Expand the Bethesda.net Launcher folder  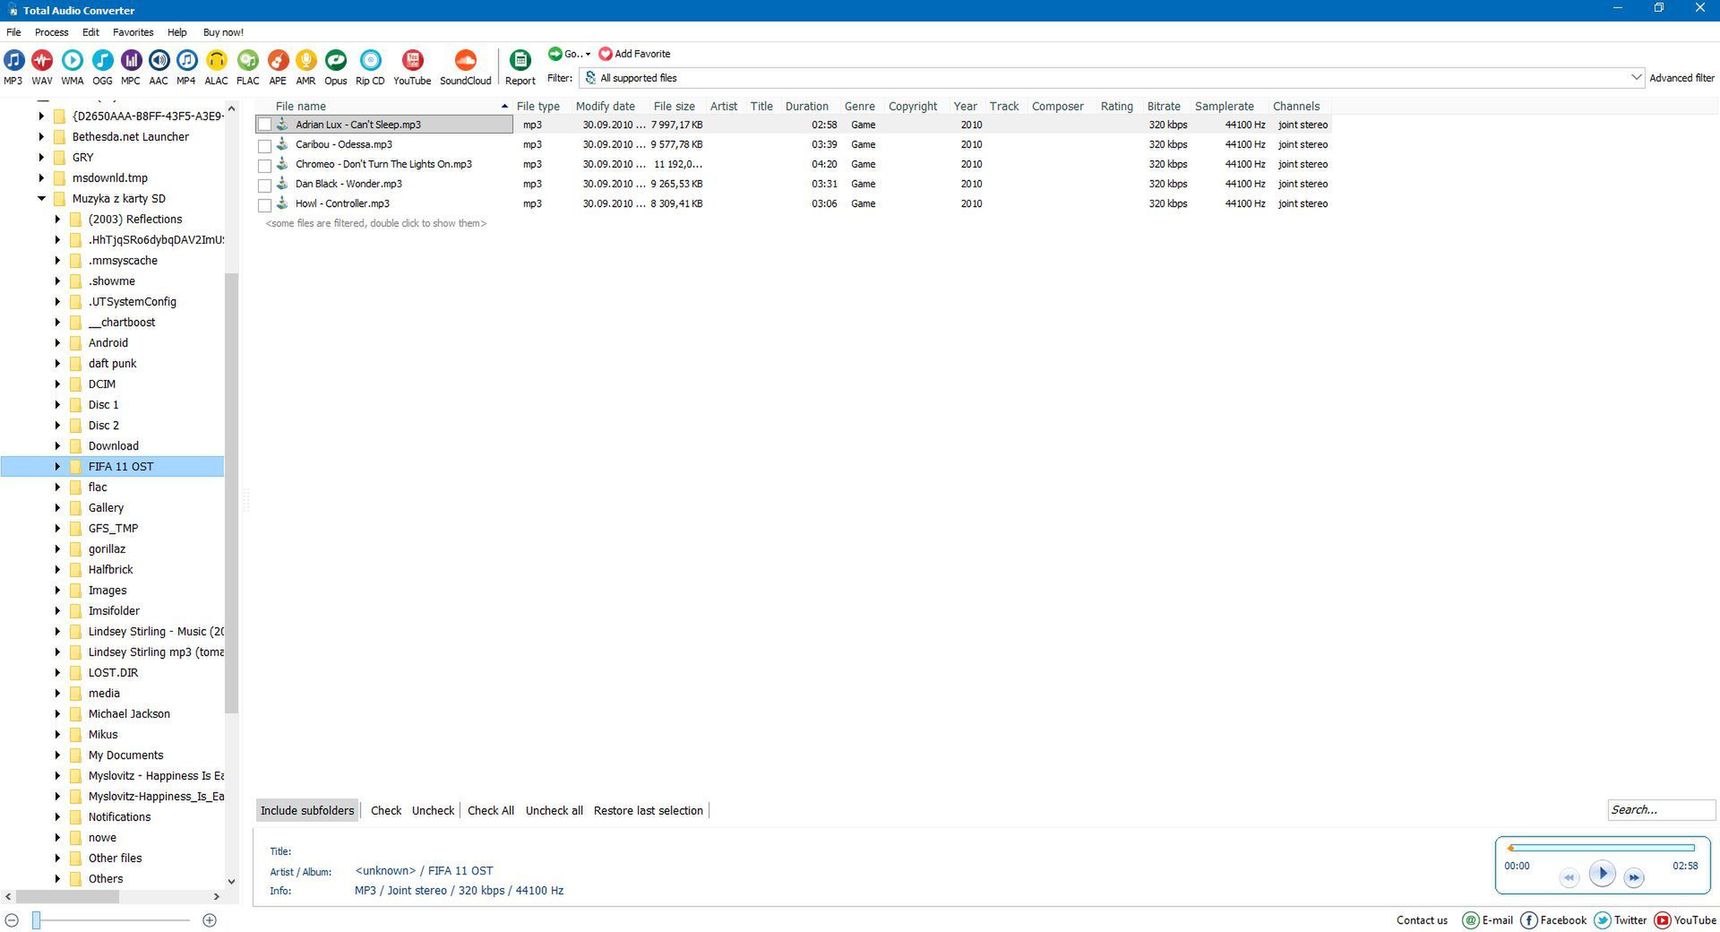coord(42,137)
